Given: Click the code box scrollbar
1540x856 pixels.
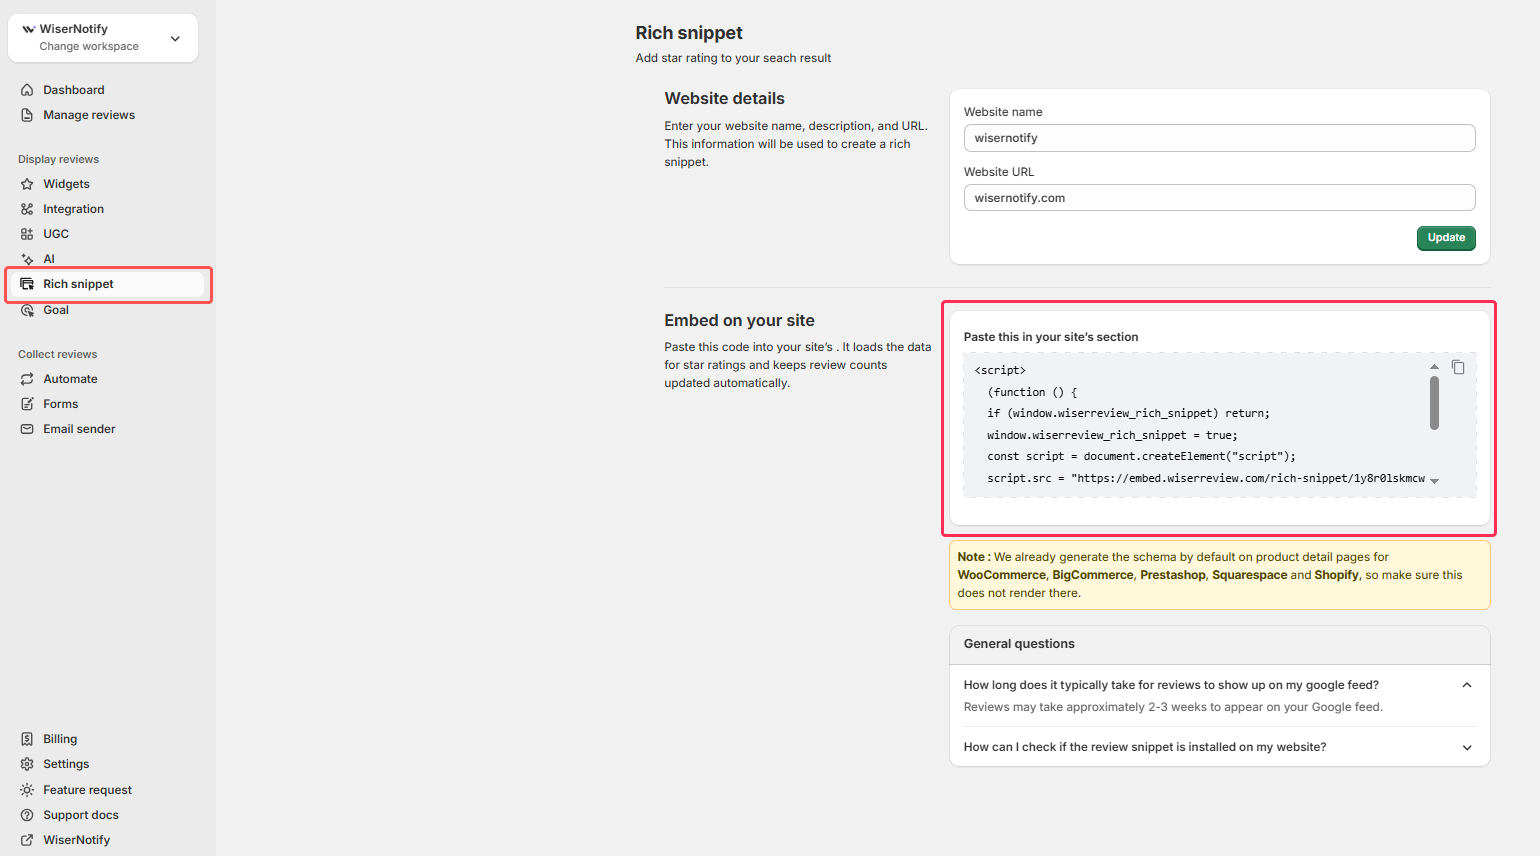Looking at the screenshot, I should [x=1434, y=405].
